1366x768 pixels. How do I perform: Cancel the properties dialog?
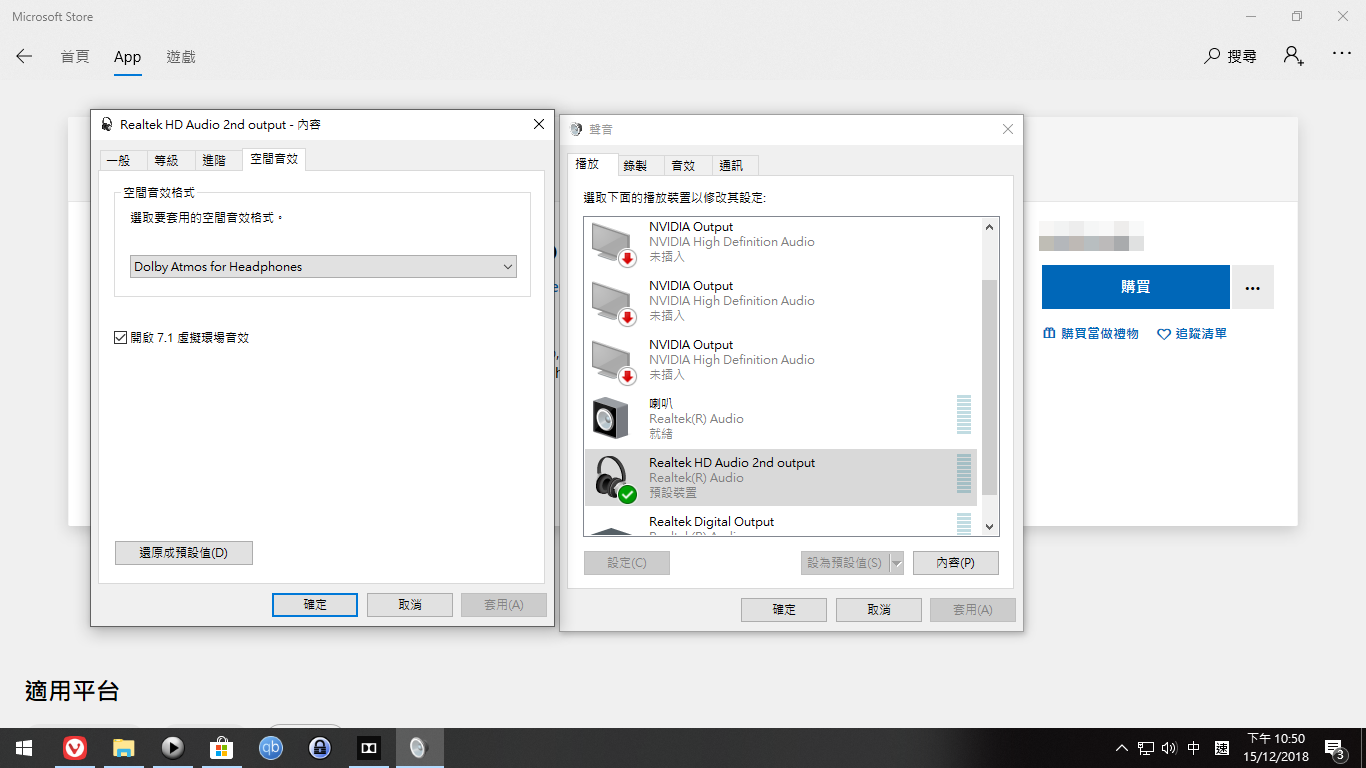click(410, 605)
